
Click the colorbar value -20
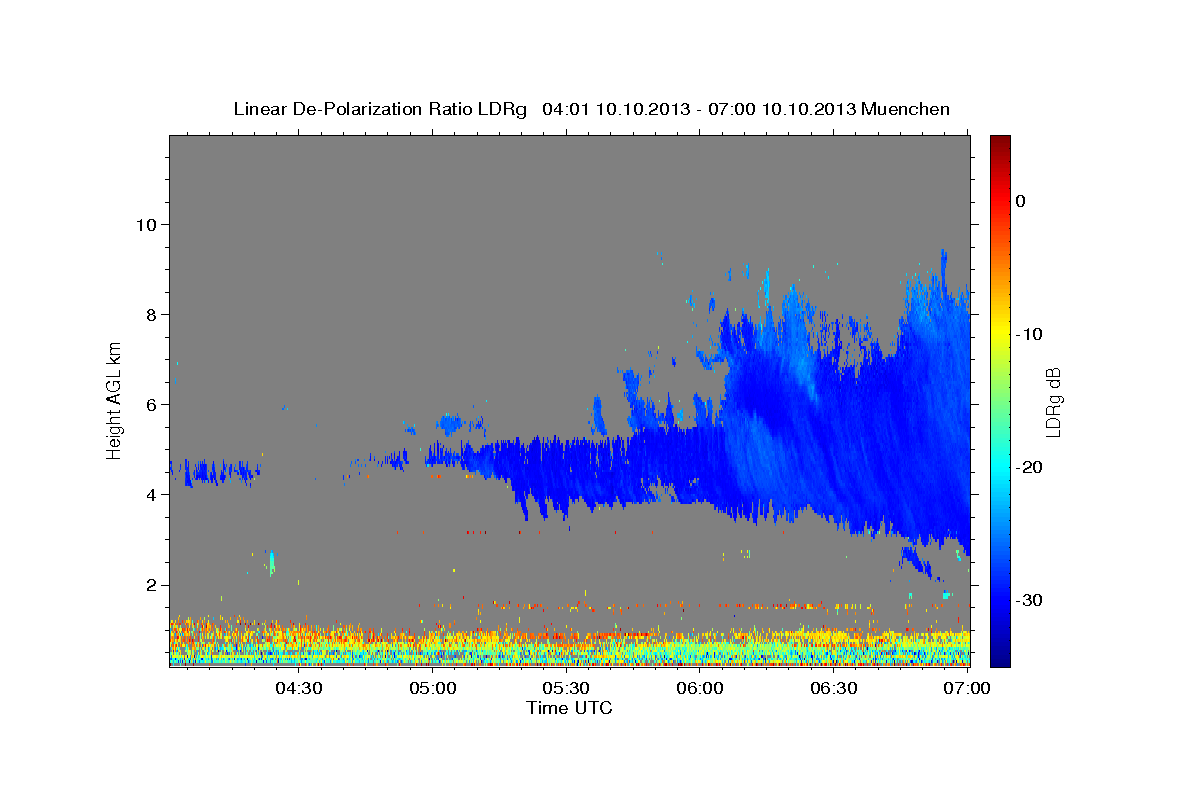1030,467
